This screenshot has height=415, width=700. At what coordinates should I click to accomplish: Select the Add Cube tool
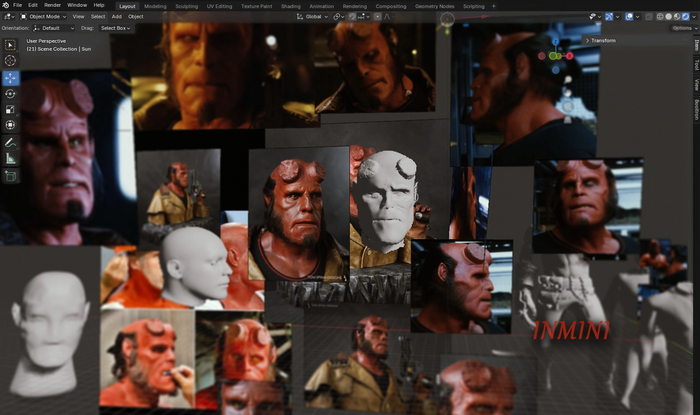[11, 176]
